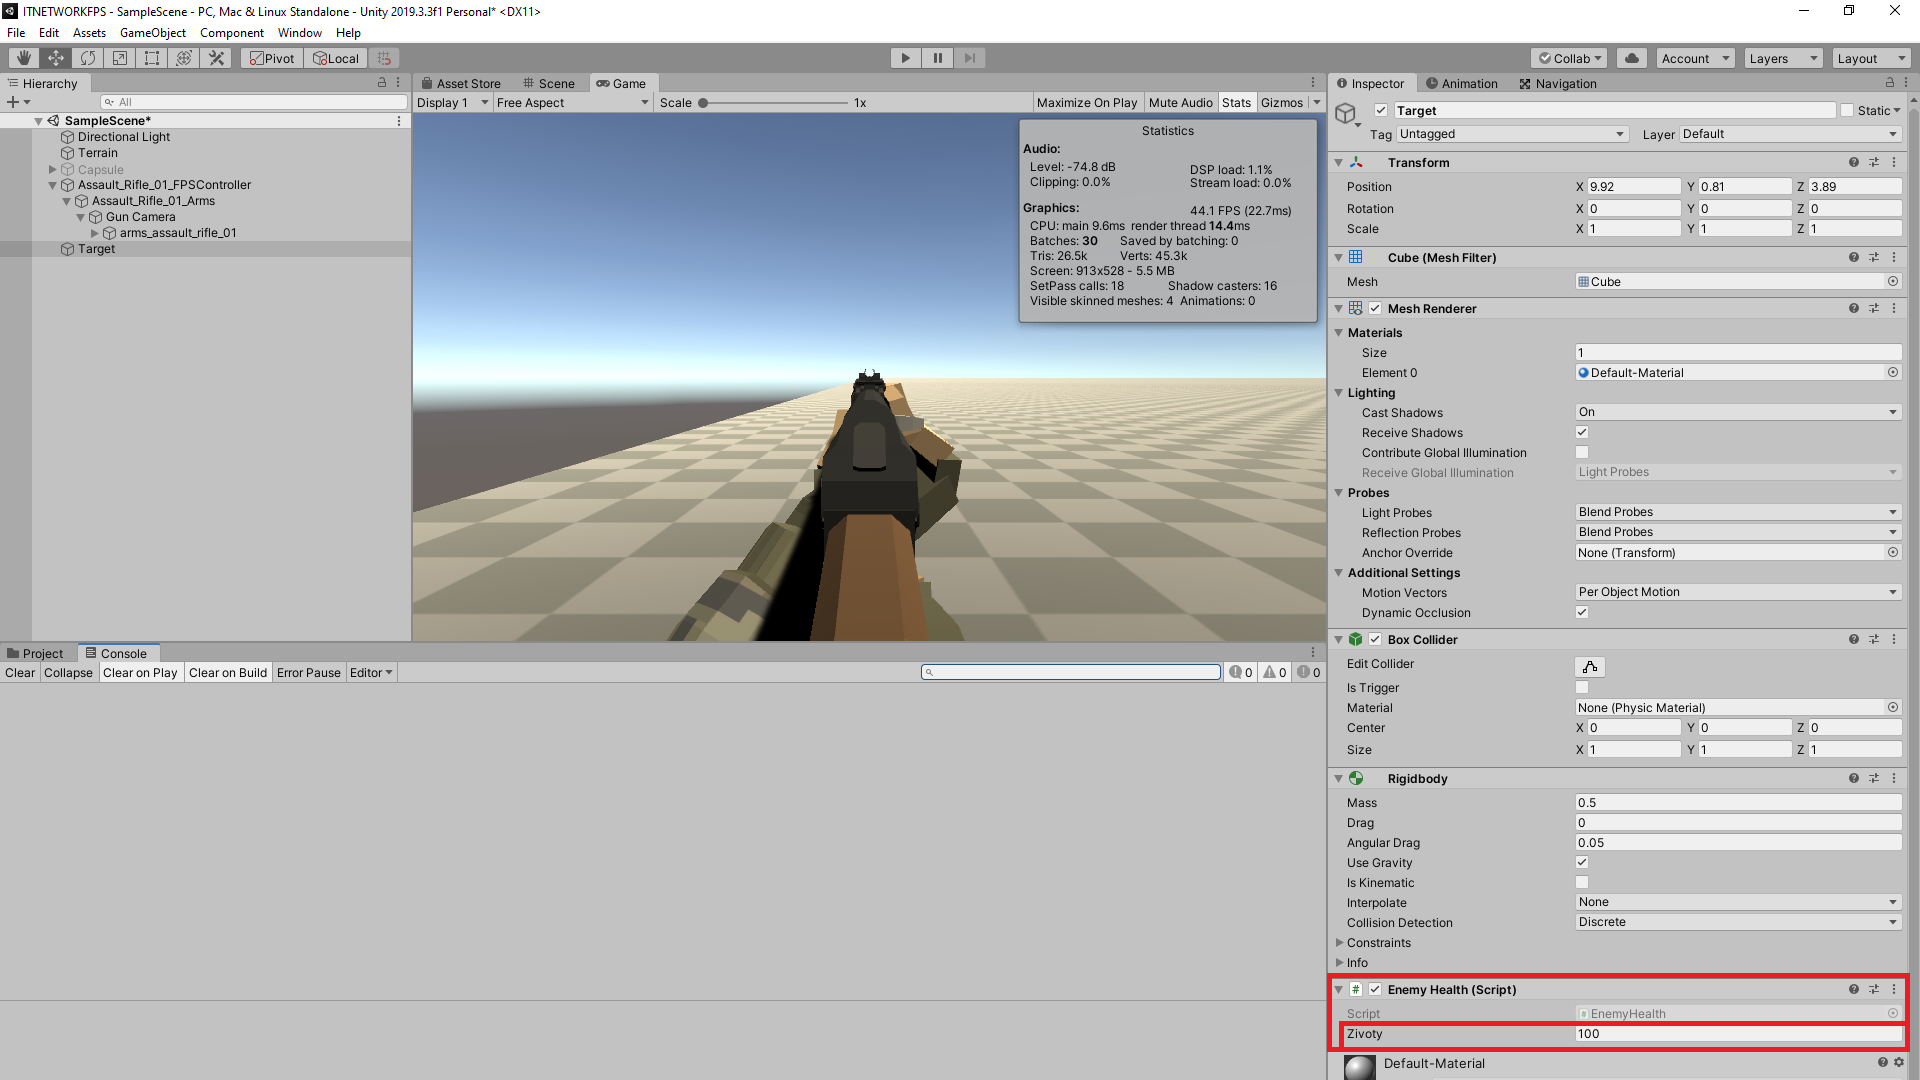The width and height of the screenshot is (1920, 1080).
Task: Click the Edit Collider button in Box Collider
Action: [x=1589, y=666]
